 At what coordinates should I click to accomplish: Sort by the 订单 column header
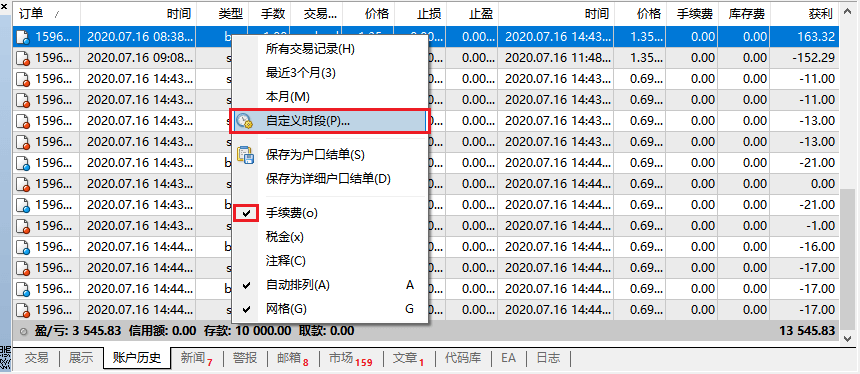46,14
